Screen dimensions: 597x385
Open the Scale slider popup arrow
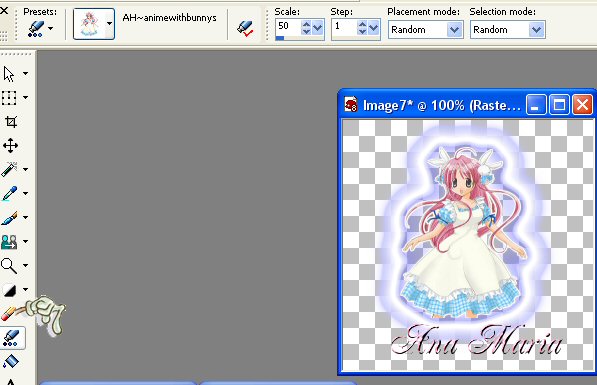point(318,28)
